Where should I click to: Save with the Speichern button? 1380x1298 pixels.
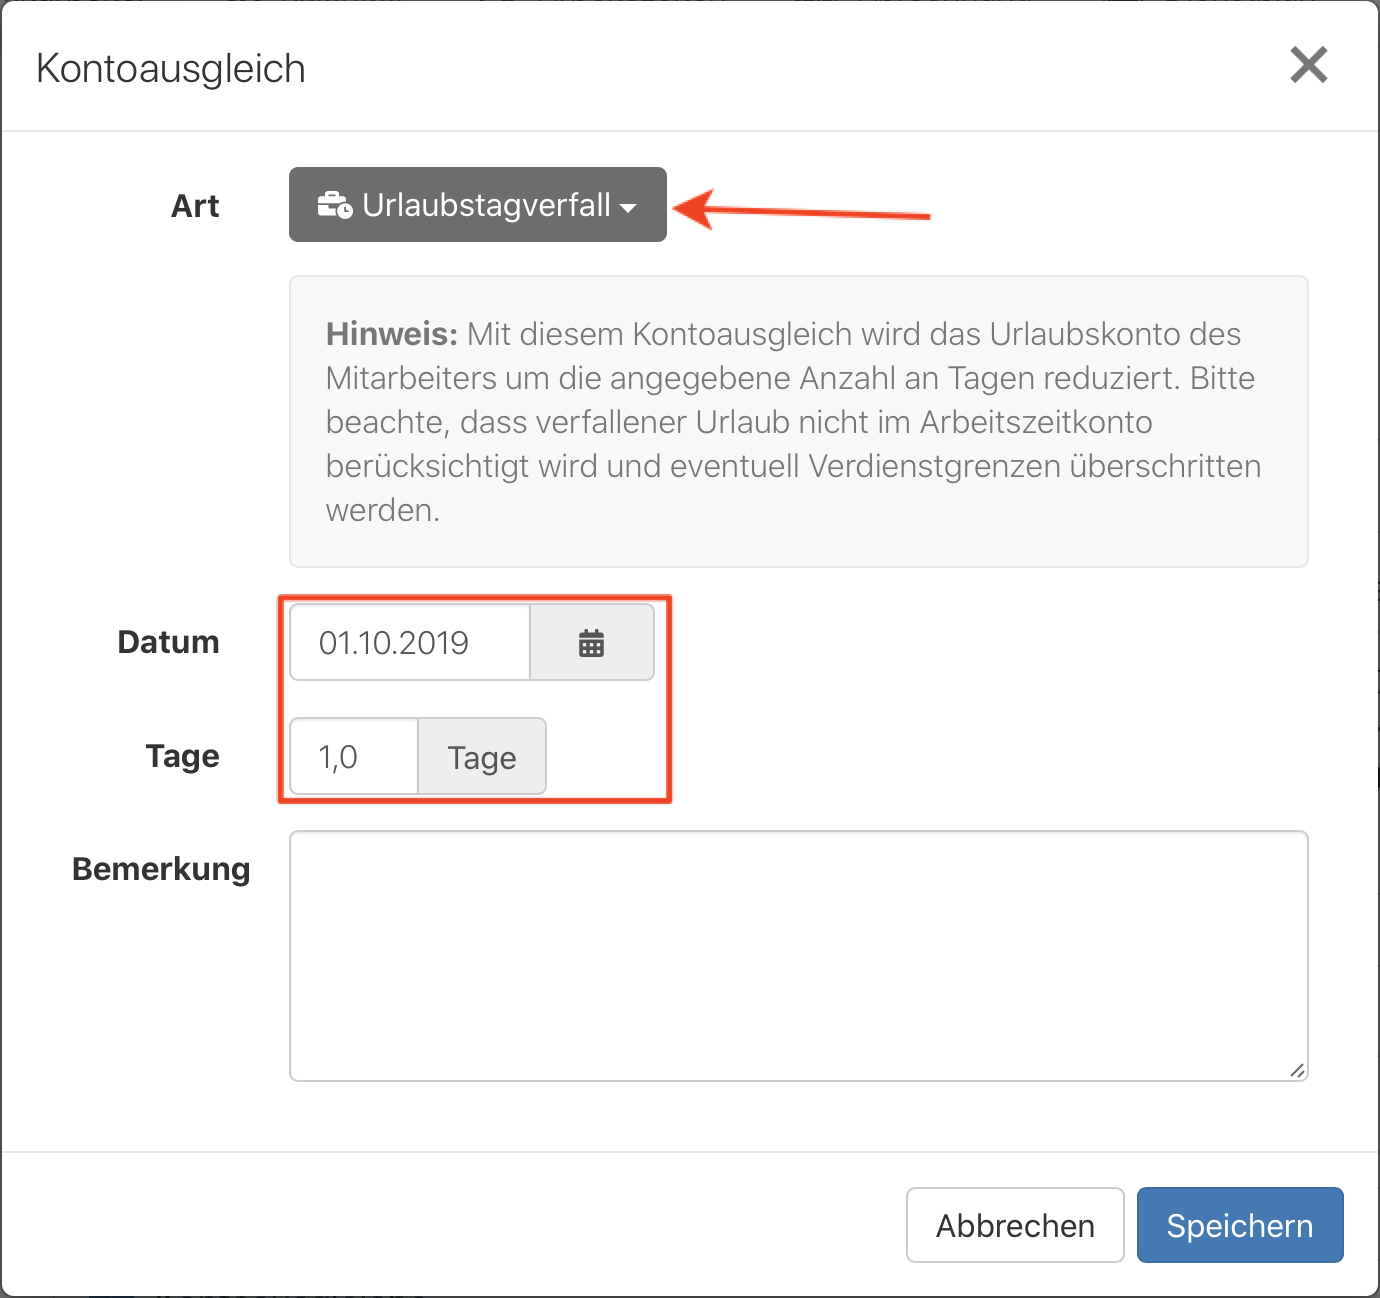(x=1240, y=1225)
